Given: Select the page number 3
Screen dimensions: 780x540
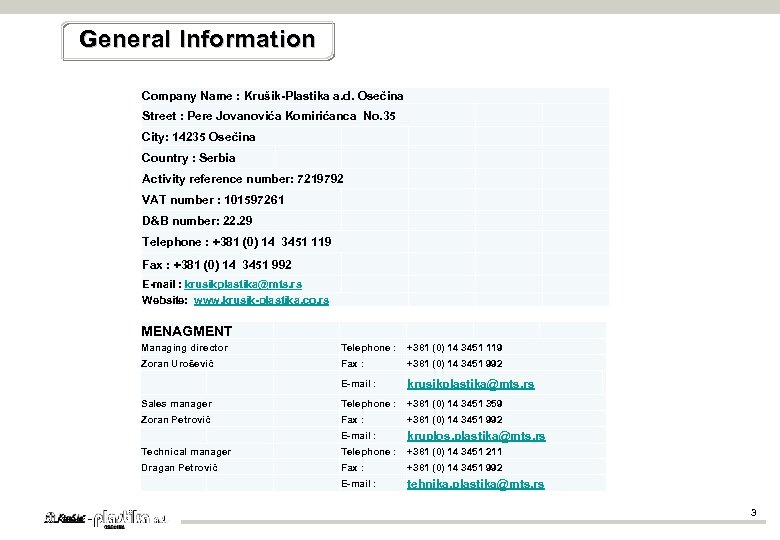Looking at the screenshot, I should (754, 513).
